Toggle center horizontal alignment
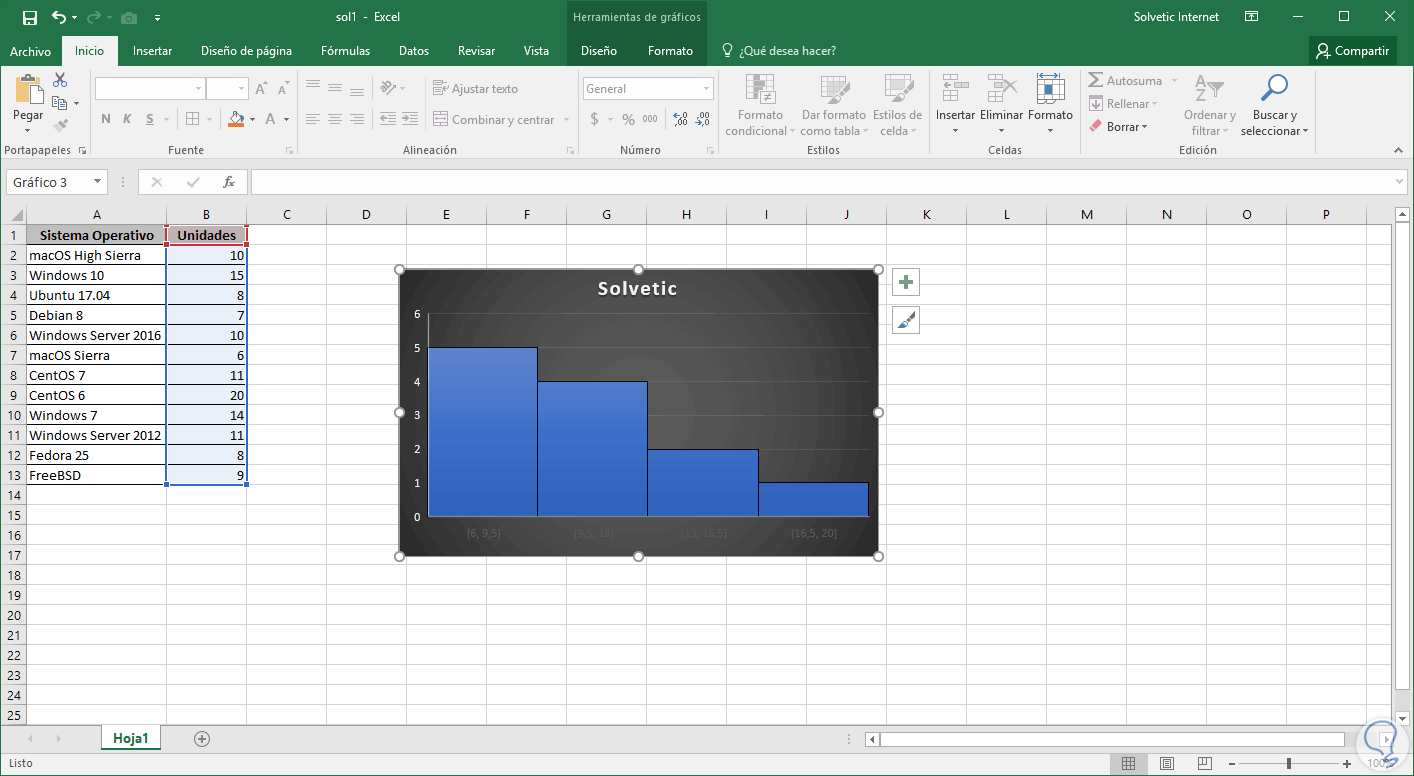The image size is (1414, 776). (x=335, y=119)
